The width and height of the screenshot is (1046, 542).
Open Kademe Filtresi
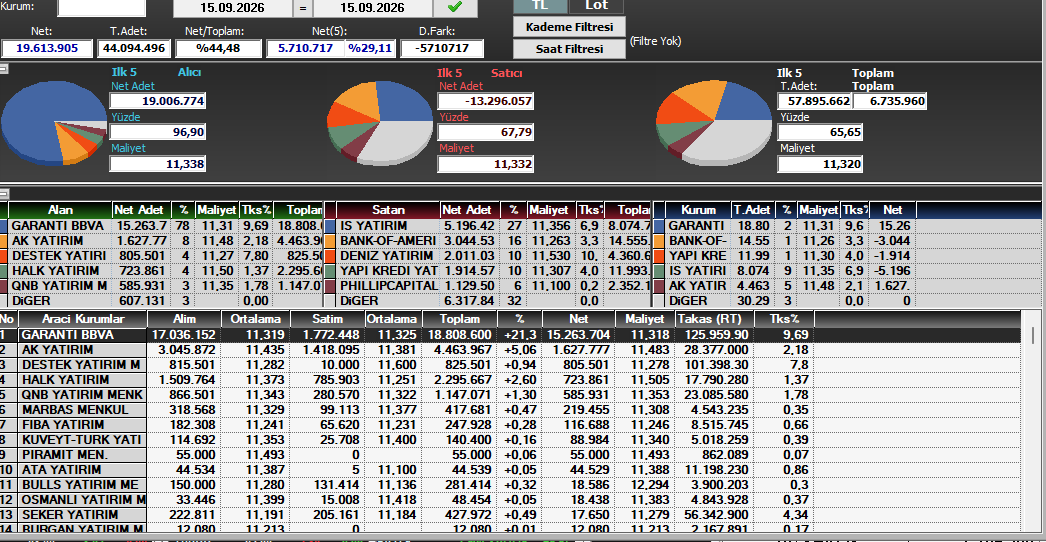point(569,27)
